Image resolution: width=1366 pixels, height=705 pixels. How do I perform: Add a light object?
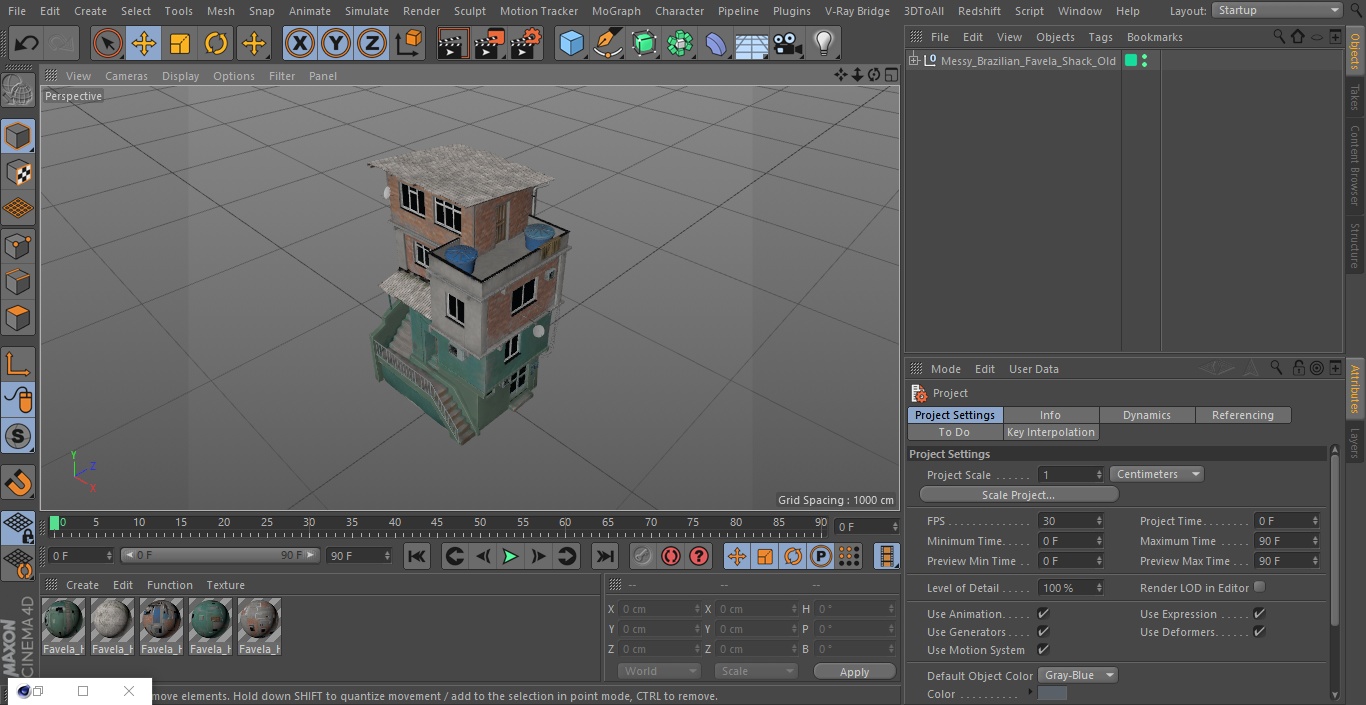point(823,43)
